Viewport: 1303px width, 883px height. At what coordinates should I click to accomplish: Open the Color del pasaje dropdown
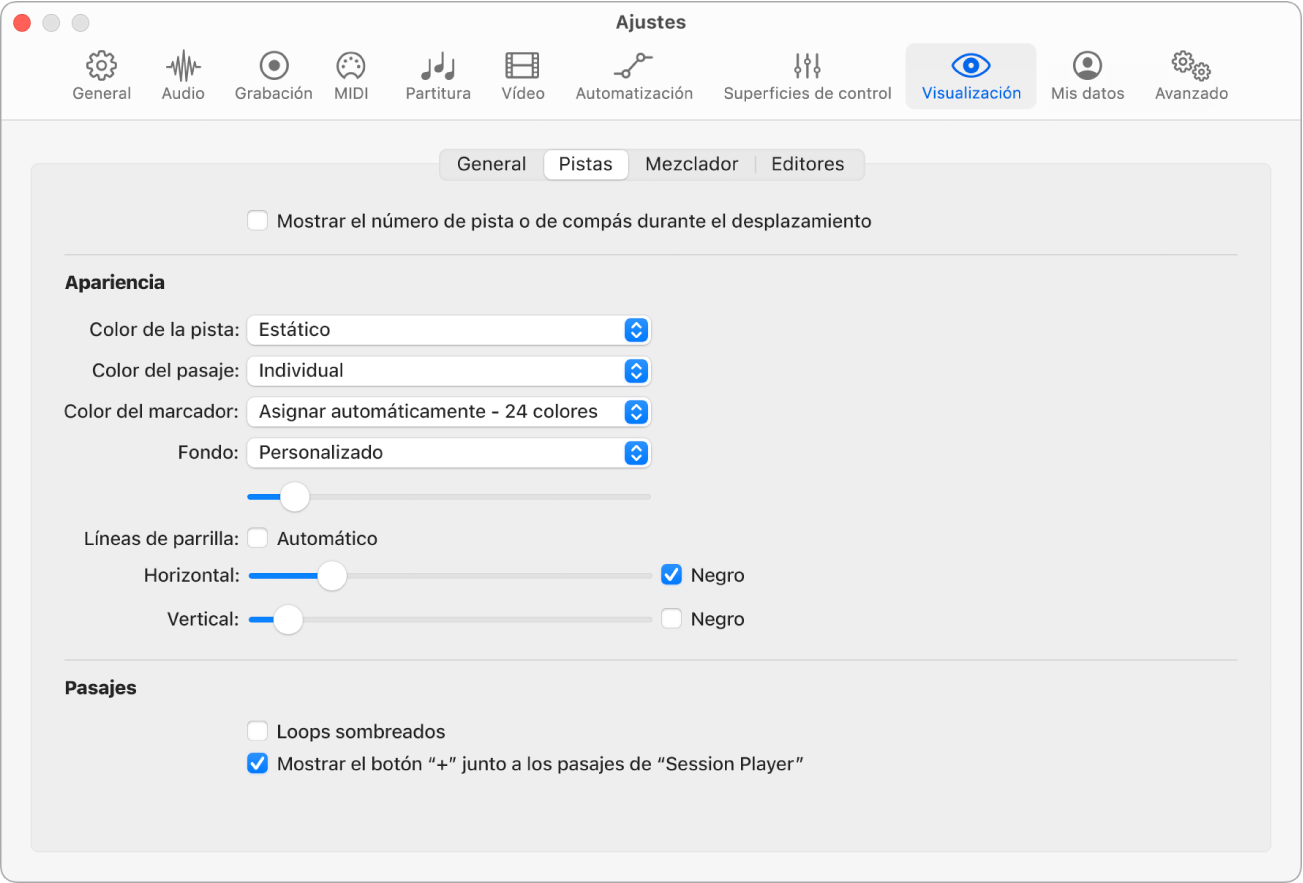(x=449, y=371)
